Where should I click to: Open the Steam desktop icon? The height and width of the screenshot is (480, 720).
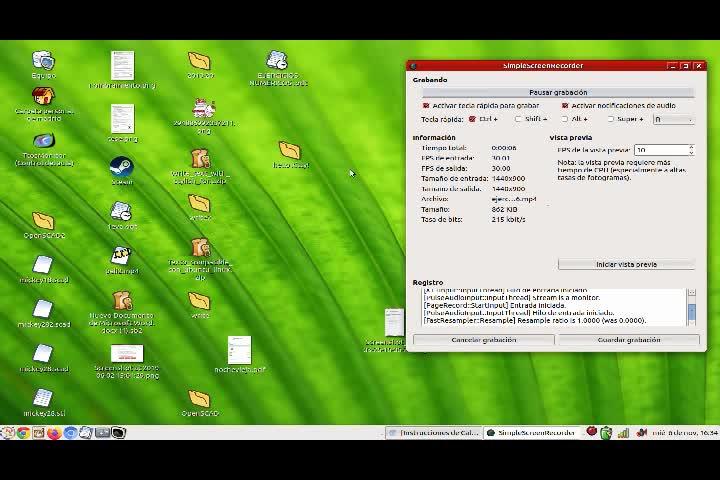click(121, 166)
